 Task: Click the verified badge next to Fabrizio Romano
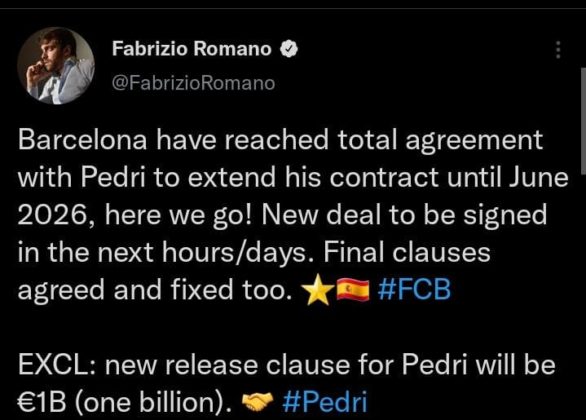pos(289,49)
